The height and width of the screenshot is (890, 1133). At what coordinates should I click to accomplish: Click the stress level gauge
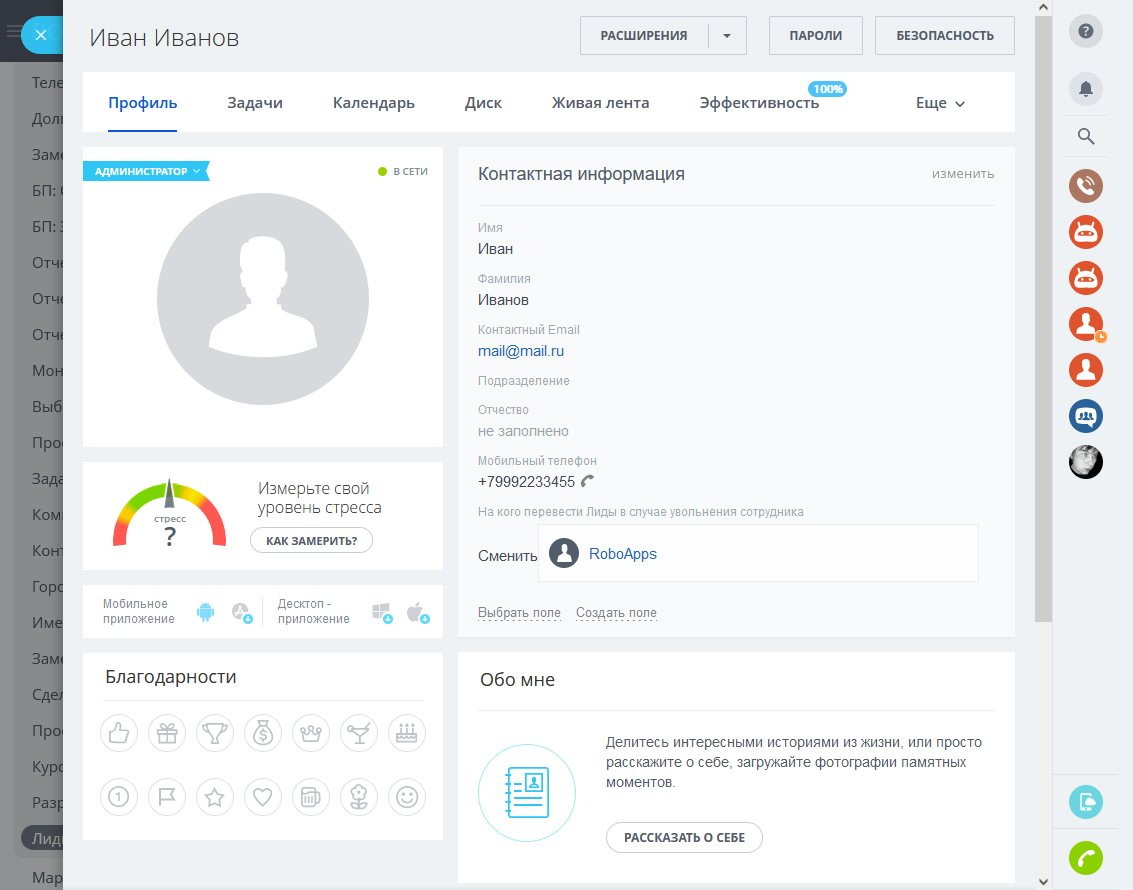tap(169, 515)
